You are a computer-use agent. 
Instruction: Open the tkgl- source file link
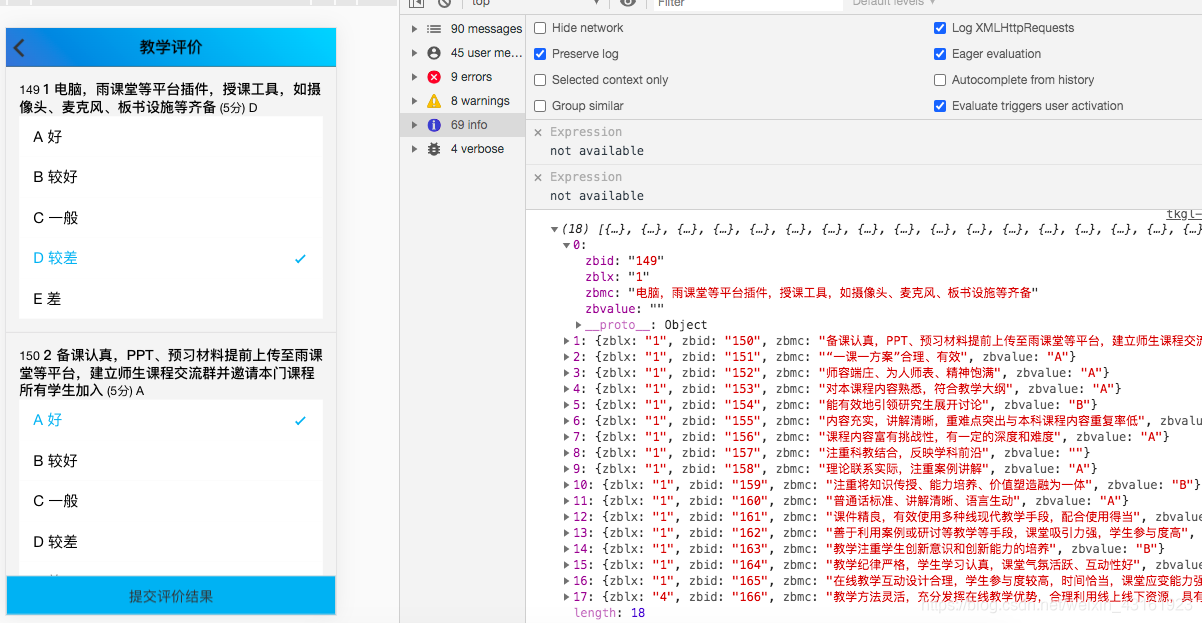(x=1184, y=214)
